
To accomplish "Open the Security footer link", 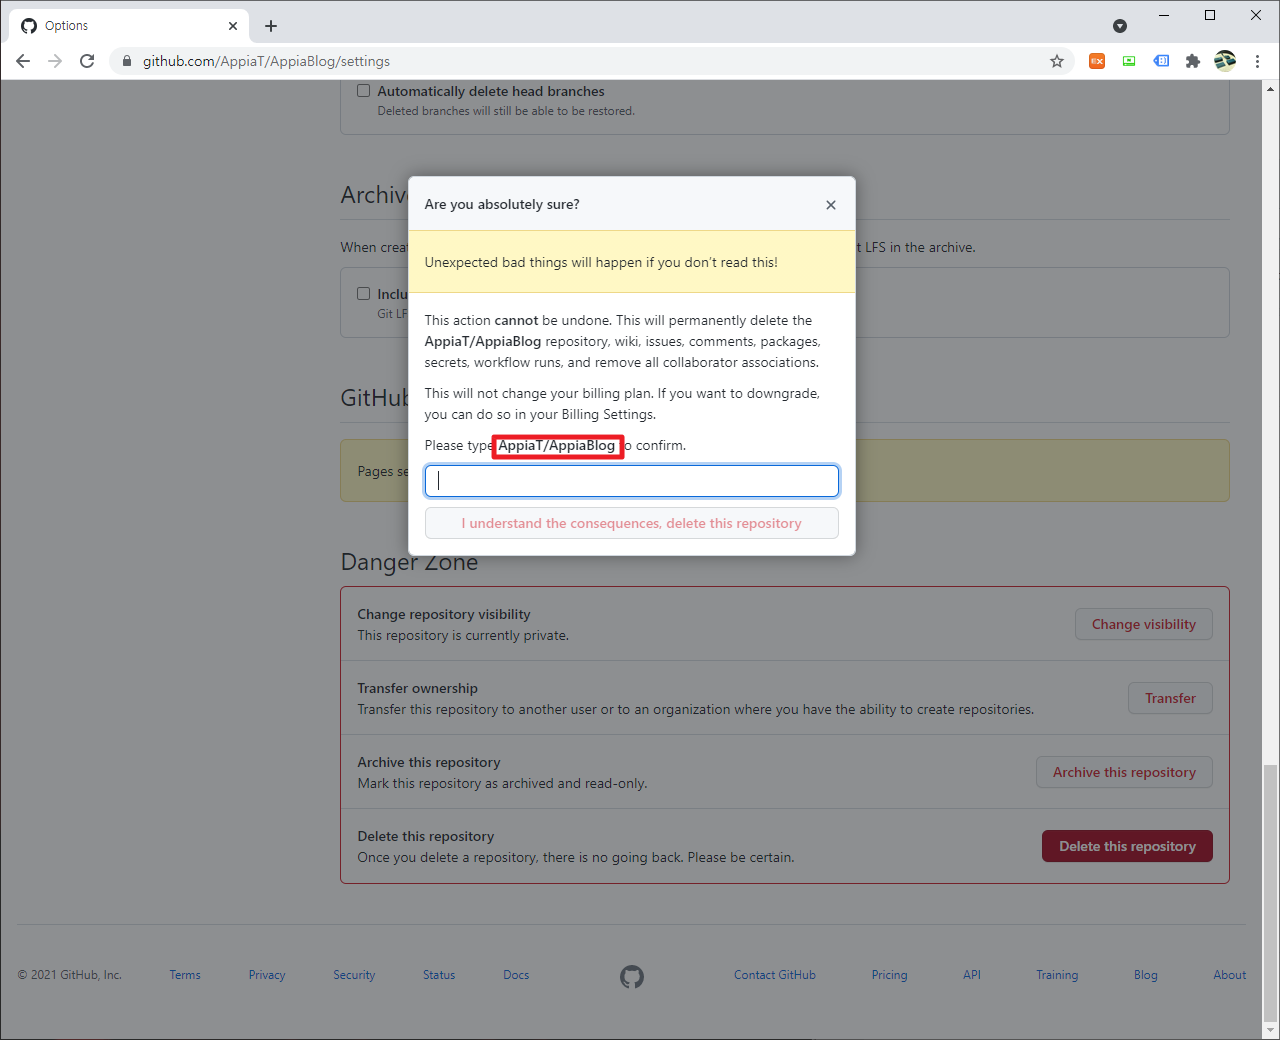I will tap(354, 975).
